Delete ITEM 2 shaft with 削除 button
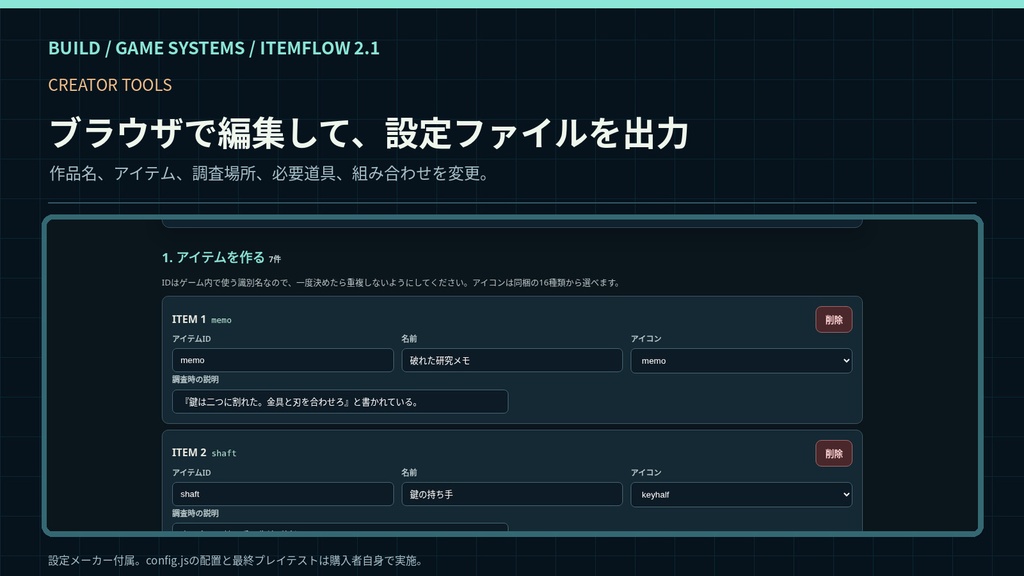 click(x=833, y=454)
